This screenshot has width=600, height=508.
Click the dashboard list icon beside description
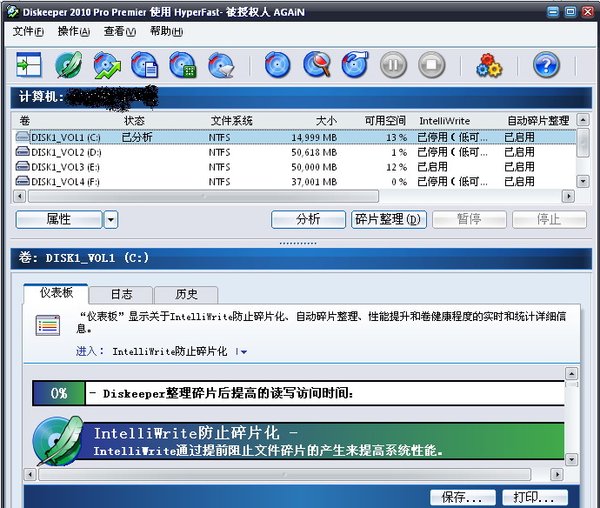click(x=48, y=326)
